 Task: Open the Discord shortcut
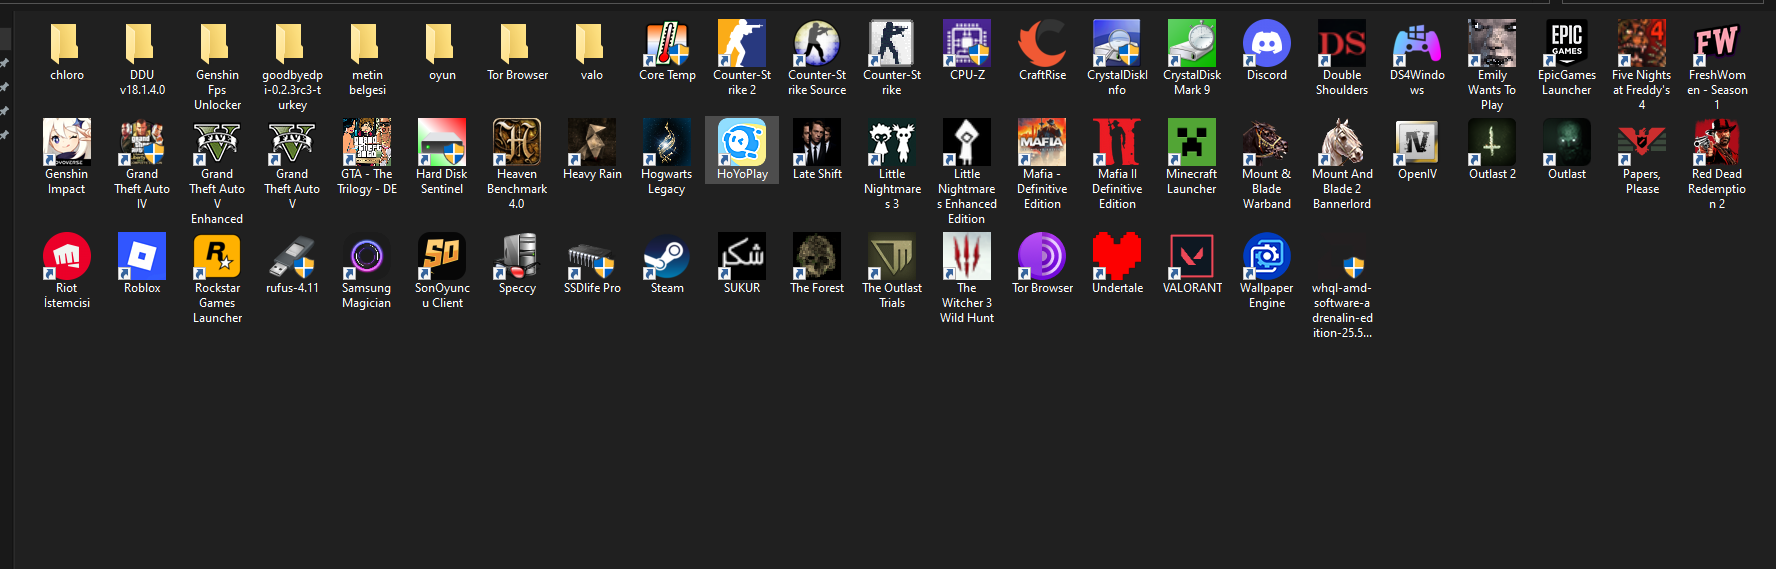(1267, 43)
